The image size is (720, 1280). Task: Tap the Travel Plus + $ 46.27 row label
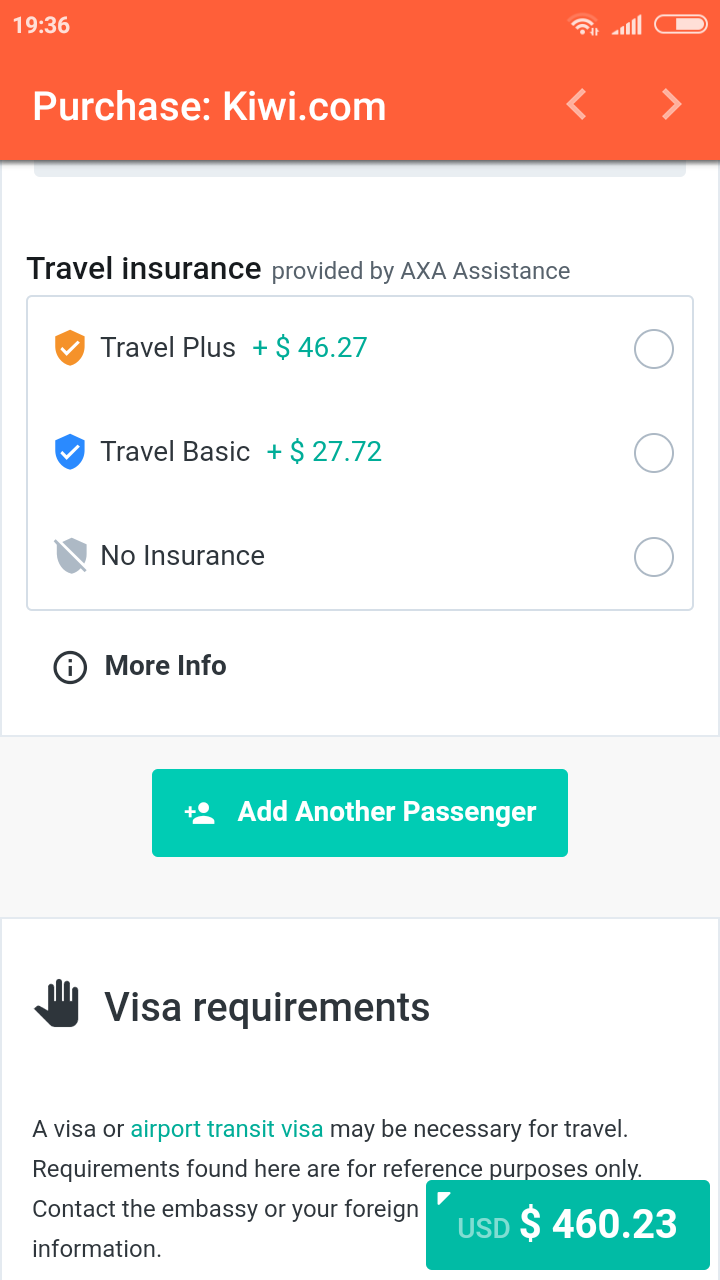234,348
